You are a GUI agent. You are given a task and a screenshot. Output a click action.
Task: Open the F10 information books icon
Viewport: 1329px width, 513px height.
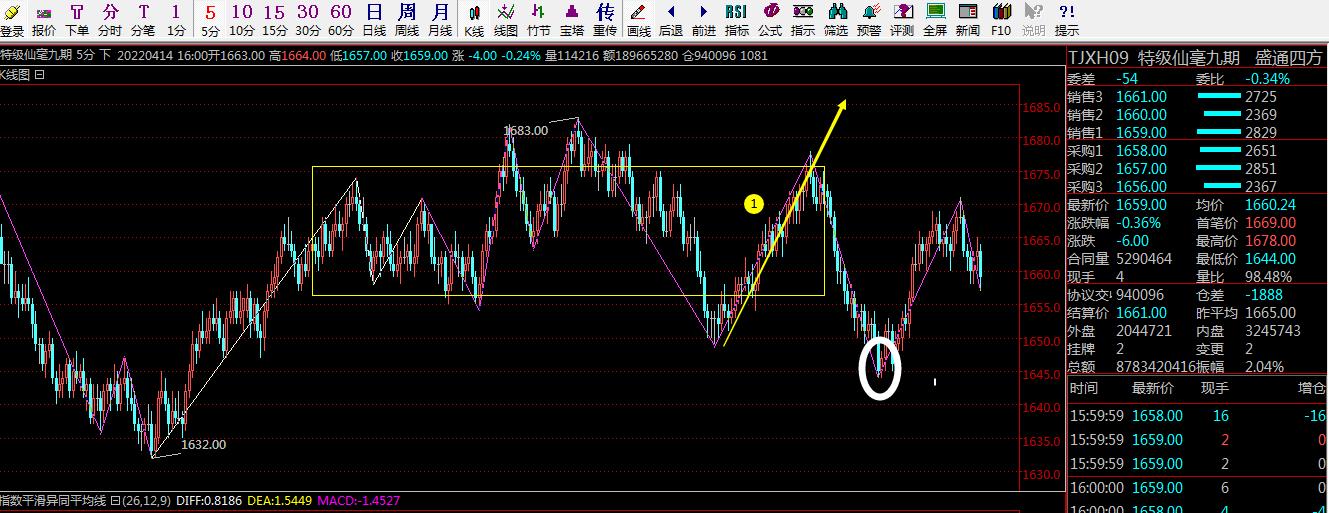point(1001,19)
